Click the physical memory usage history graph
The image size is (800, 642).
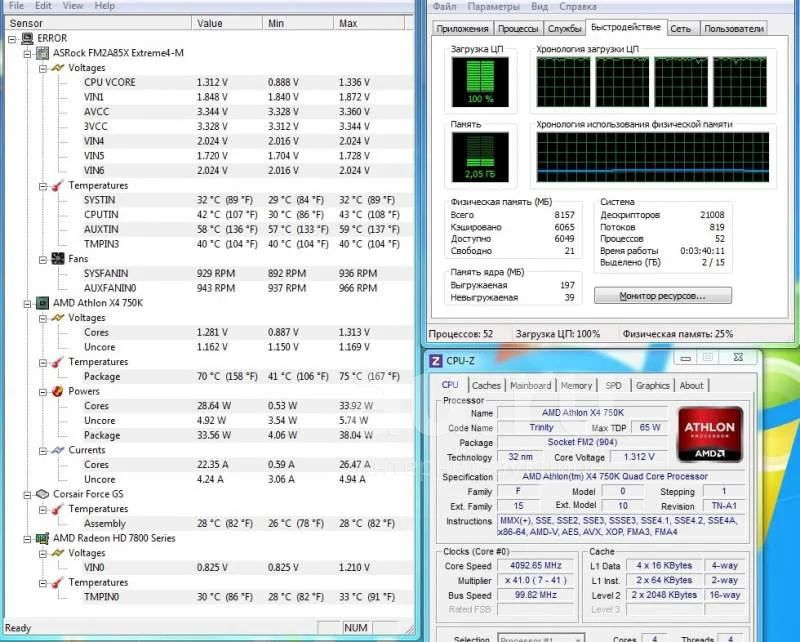coord(653,157)
